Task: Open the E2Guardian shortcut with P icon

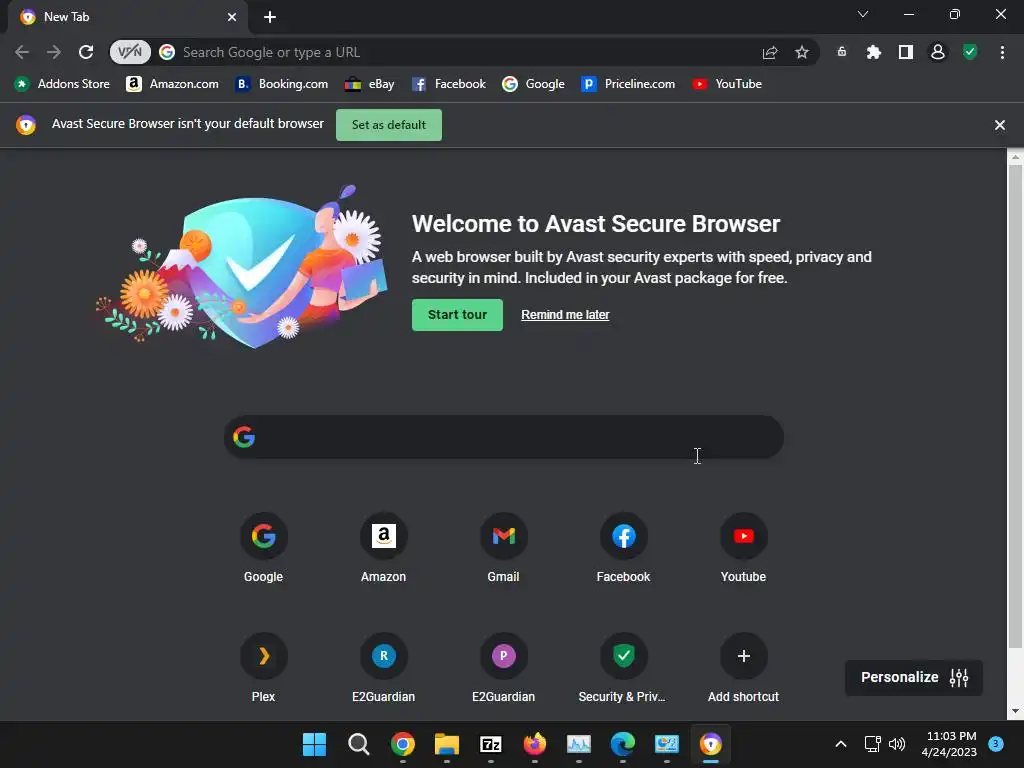Action: pos(504,667)
